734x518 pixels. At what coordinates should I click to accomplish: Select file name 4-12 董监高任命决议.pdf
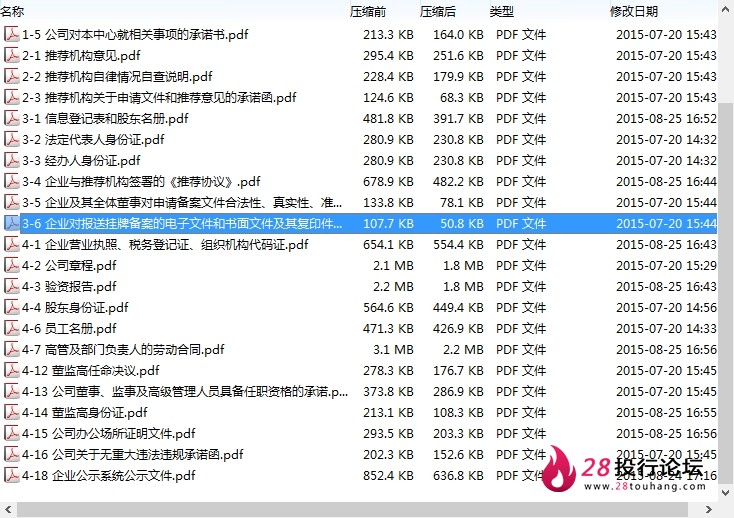(90, 370)
